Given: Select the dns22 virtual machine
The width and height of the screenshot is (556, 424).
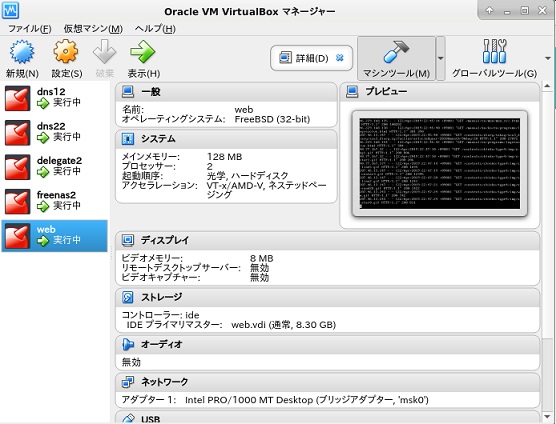Looking at the screenshot, I should 54,133.
